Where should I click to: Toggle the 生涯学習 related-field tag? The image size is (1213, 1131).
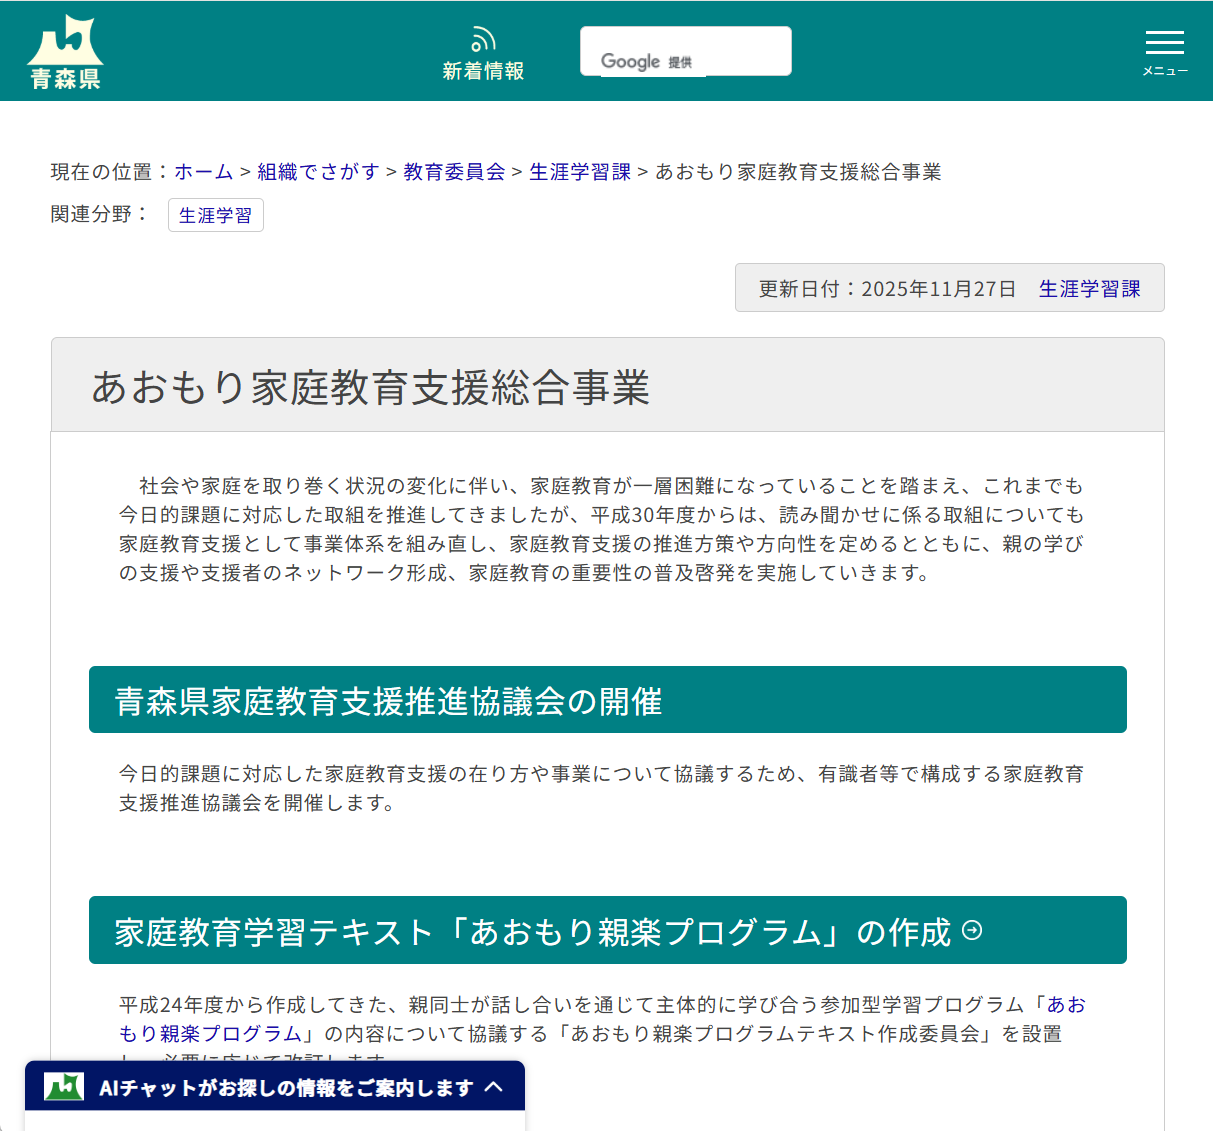tap(215, 215)
